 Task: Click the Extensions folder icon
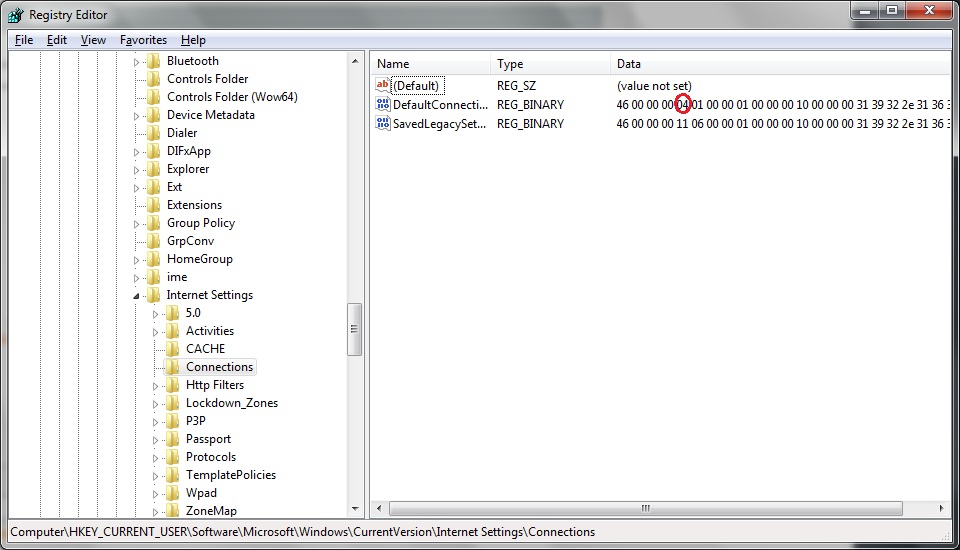click(154, 205)
